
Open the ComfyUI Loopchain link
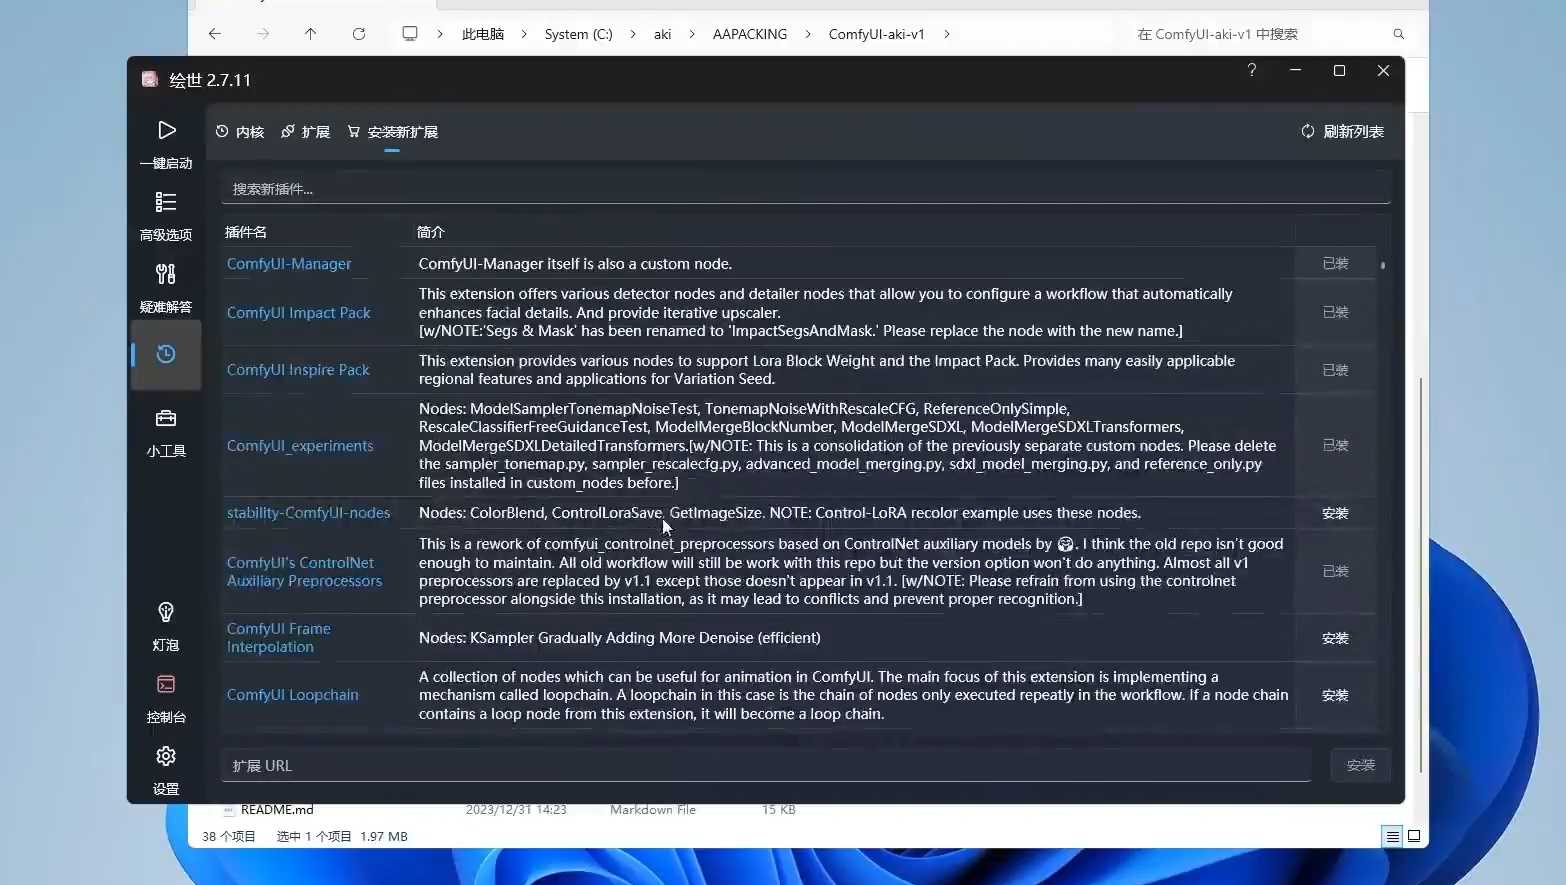(x=292, y=695)
